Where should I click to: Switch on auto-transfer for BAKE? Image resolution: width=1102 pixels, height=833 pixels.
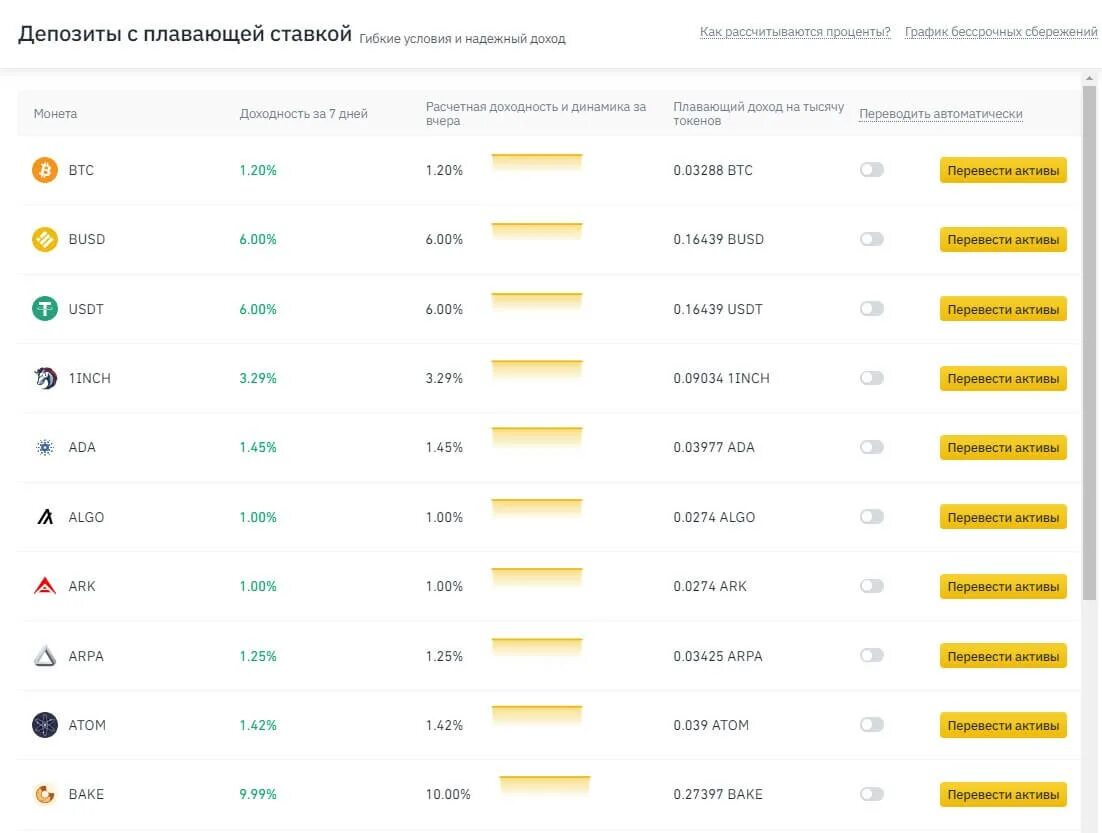tap(872, 794)
